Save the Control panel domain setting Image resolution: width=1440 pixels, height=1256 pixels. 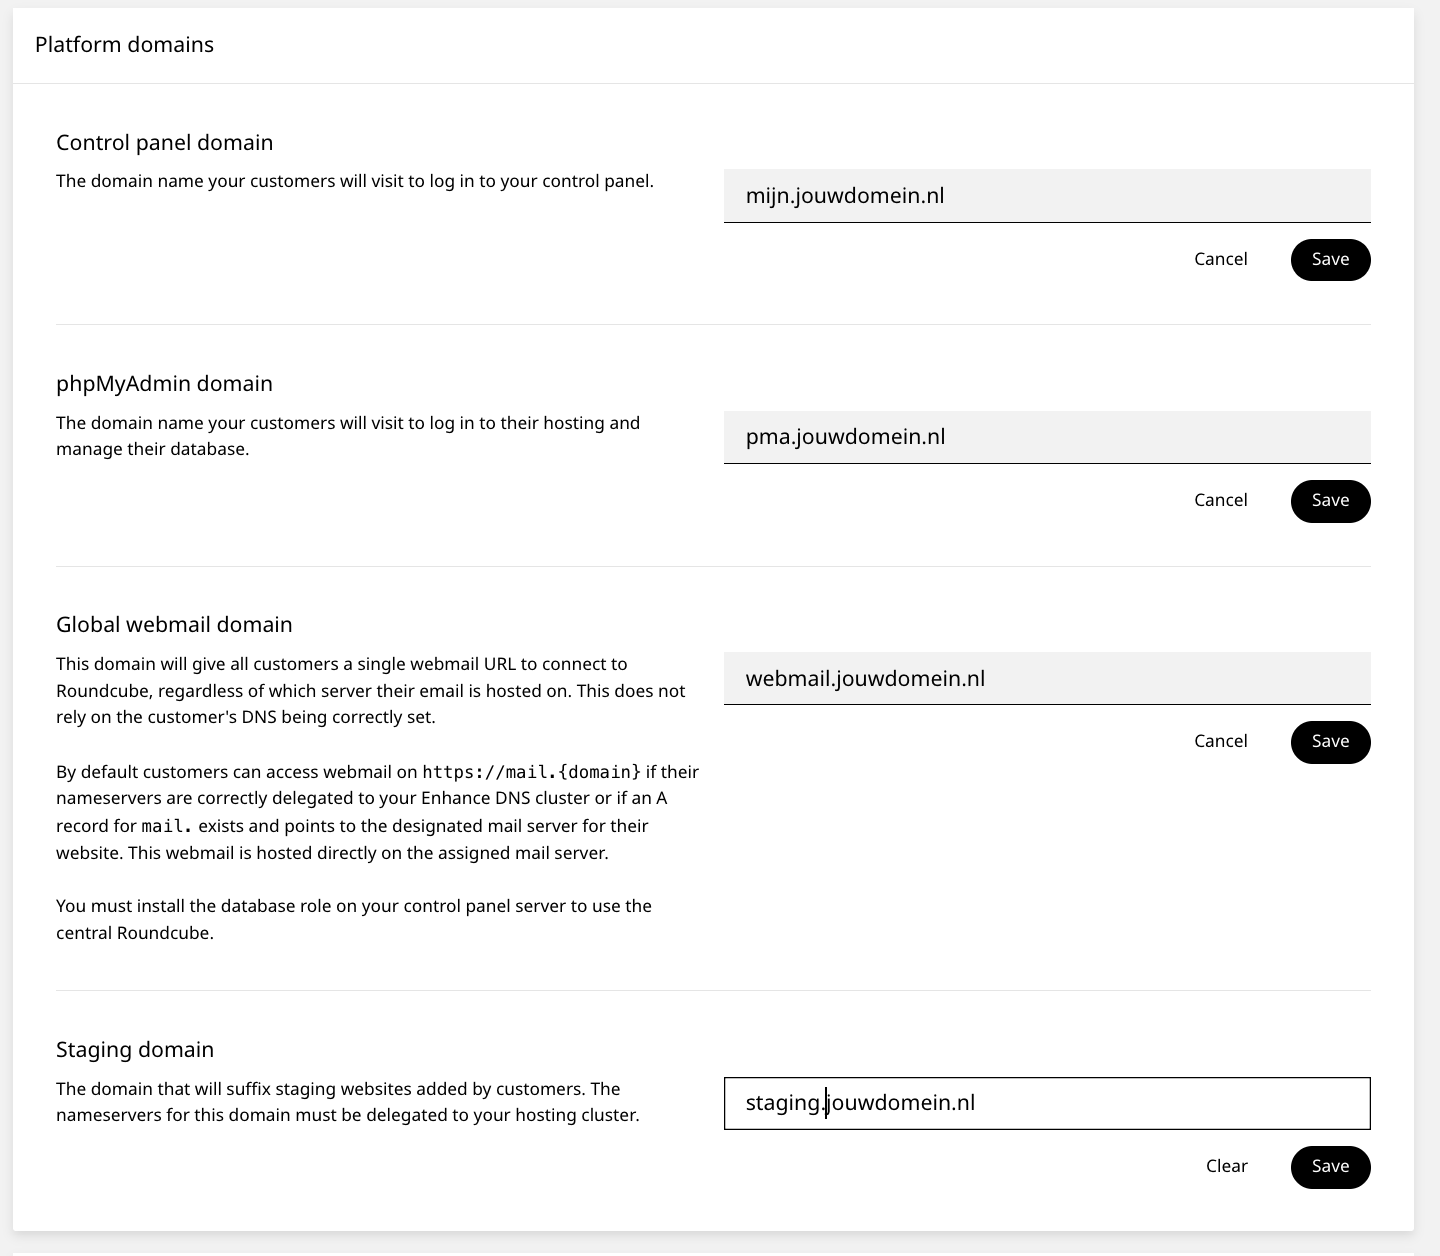(x=1330, y=260)
